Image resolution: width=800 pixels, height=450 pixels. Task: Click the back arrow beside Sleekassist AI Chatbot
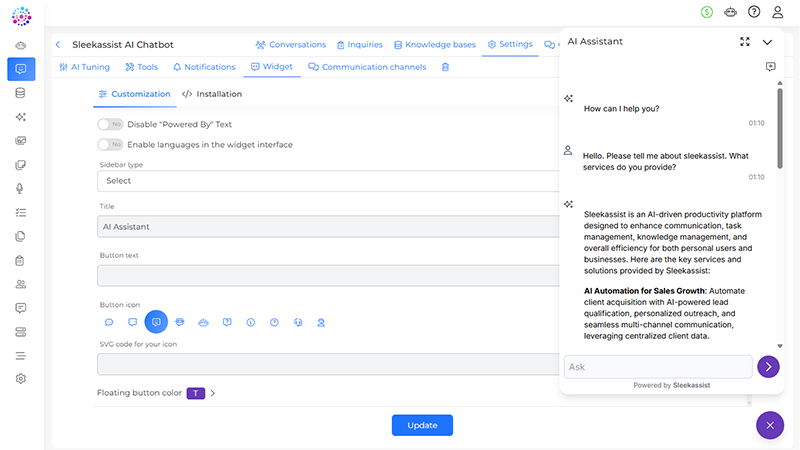58,45
